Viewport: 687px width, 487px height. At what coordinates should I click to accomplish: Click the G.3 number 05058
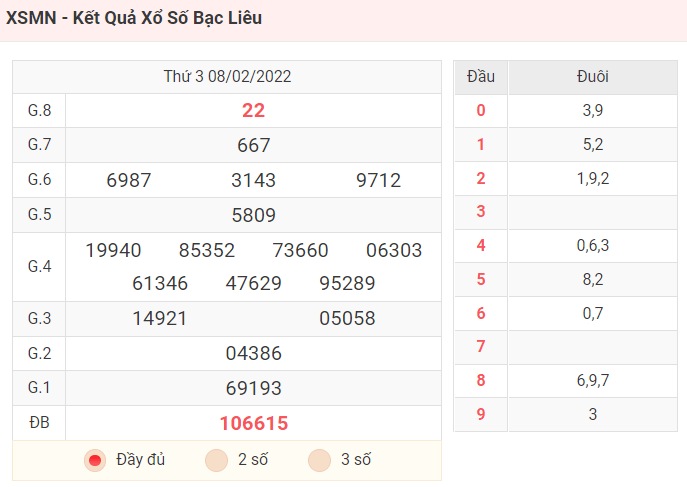coord(347,318)
